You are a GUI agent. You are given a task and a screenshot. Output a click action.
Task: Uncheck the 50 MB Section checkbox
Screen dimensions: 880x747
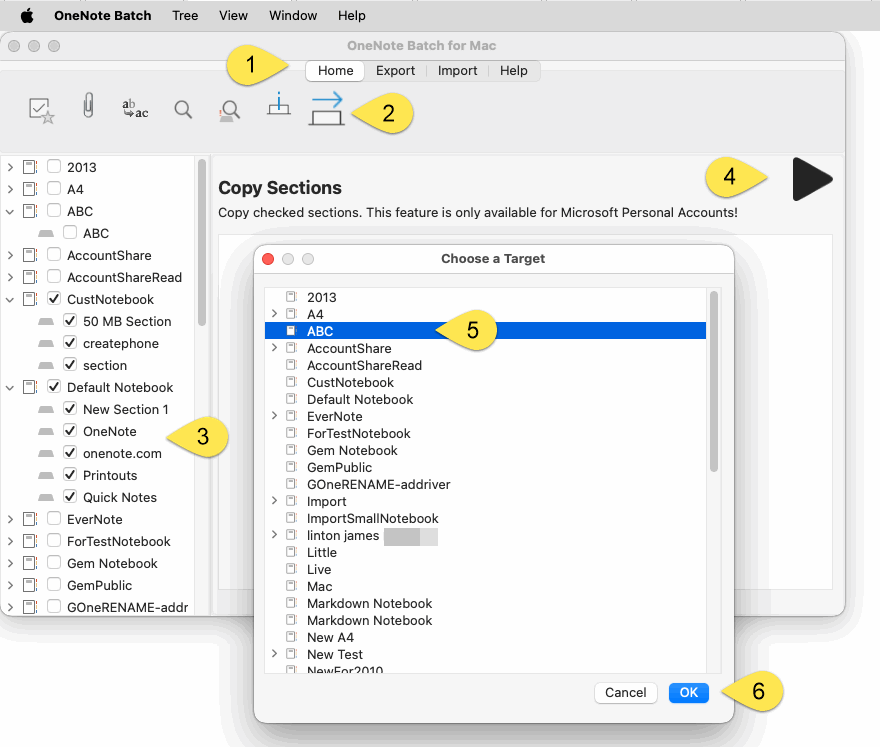click(x=69, y=321)
